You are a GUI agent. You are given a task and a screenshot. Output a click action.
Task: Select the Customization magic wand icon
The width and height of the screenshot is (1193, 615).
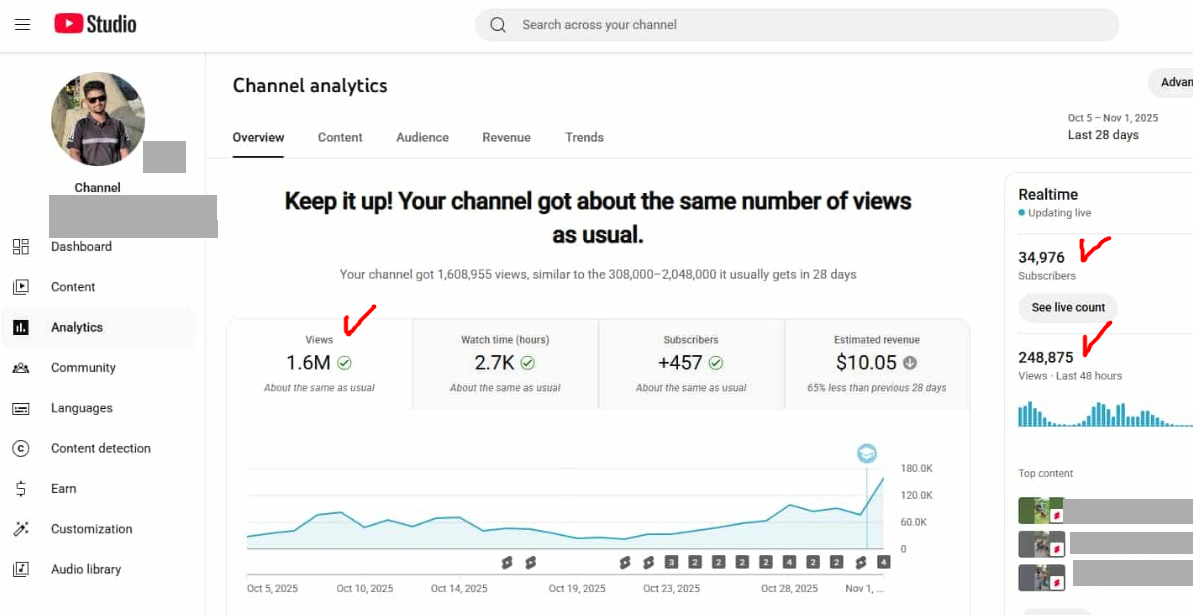point(21,529)
